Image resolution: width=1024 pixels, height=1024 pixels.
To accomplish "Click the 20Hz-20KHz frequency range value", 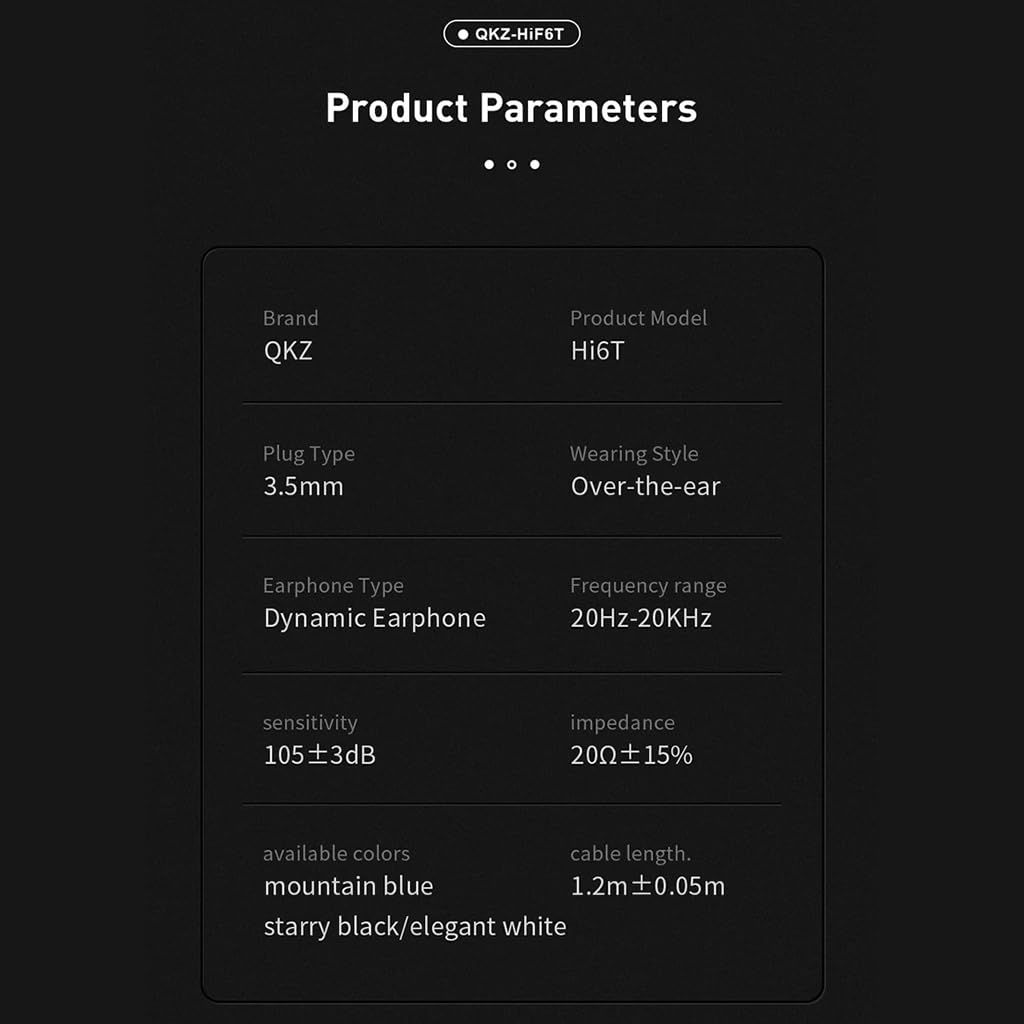I will 641,618.
